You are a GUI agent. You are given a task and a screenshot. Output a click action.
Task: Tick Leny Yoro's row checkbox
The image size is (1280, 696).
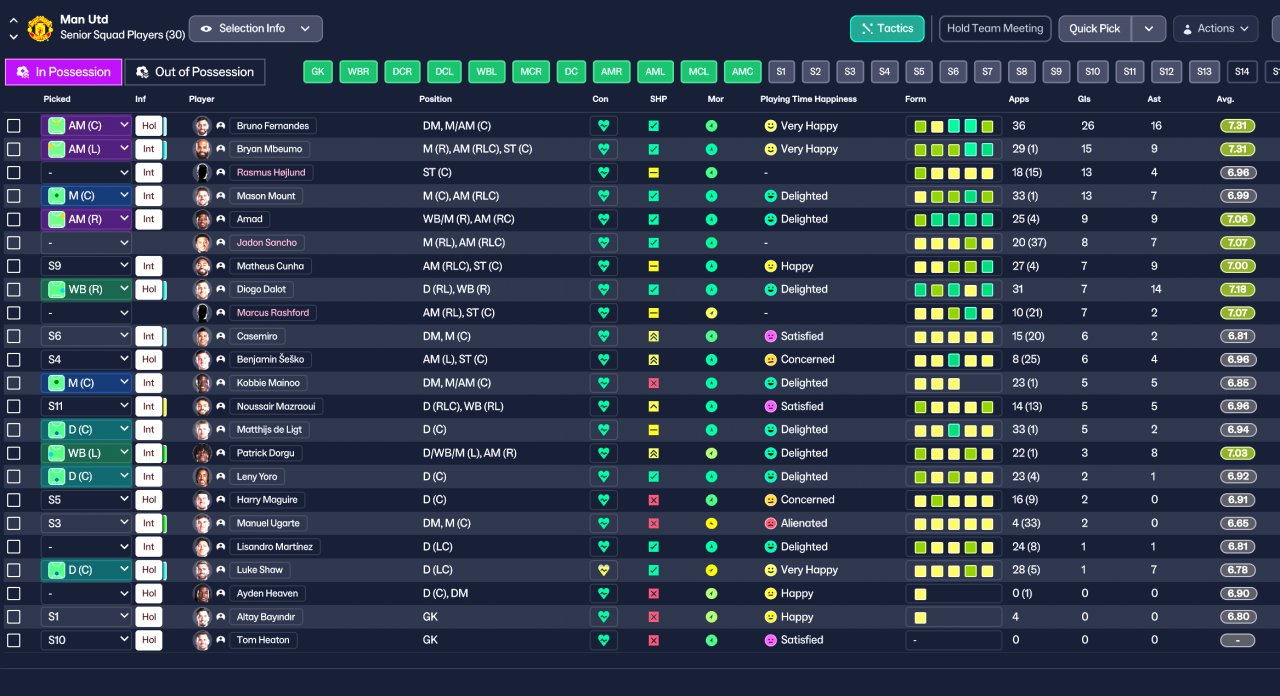click(14, 476)
